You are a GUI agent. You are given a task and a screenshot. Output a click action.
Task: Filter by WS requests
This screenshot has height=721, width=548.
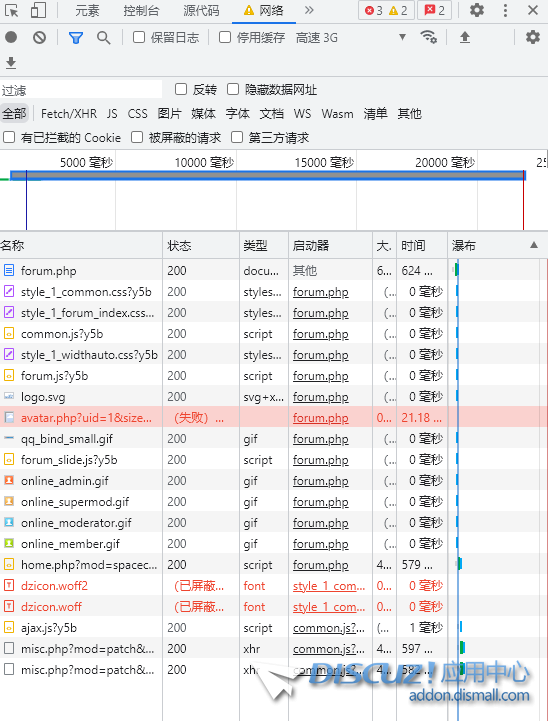[303, 114]
